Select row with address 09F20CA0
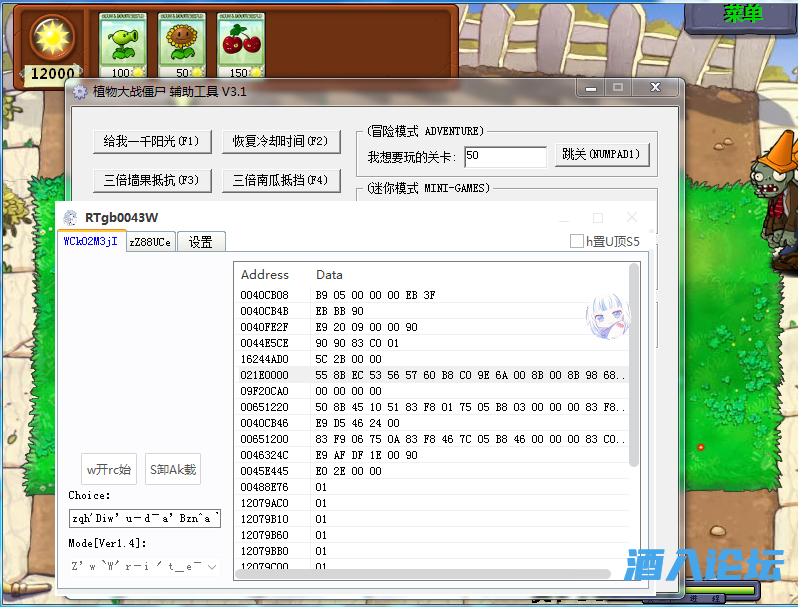Screen dimensions: 798x607 (x=433, y=391)
